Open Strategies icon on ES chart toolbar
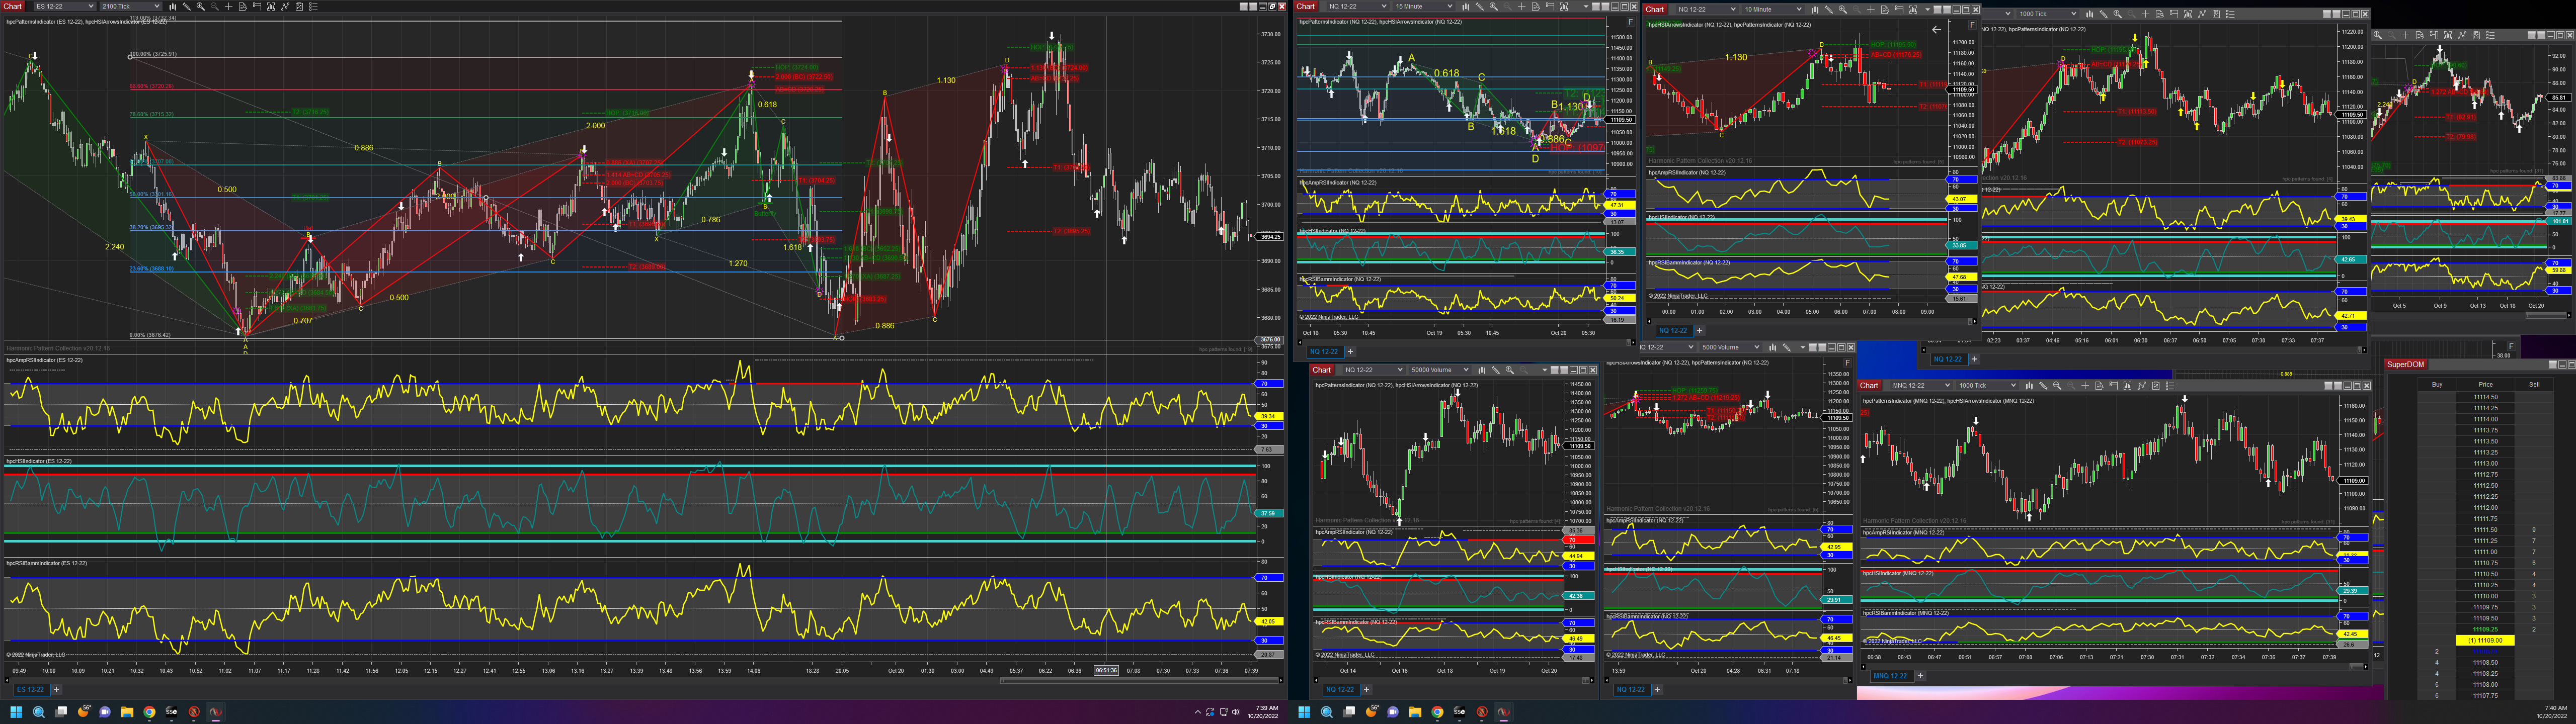 [300, 6]
